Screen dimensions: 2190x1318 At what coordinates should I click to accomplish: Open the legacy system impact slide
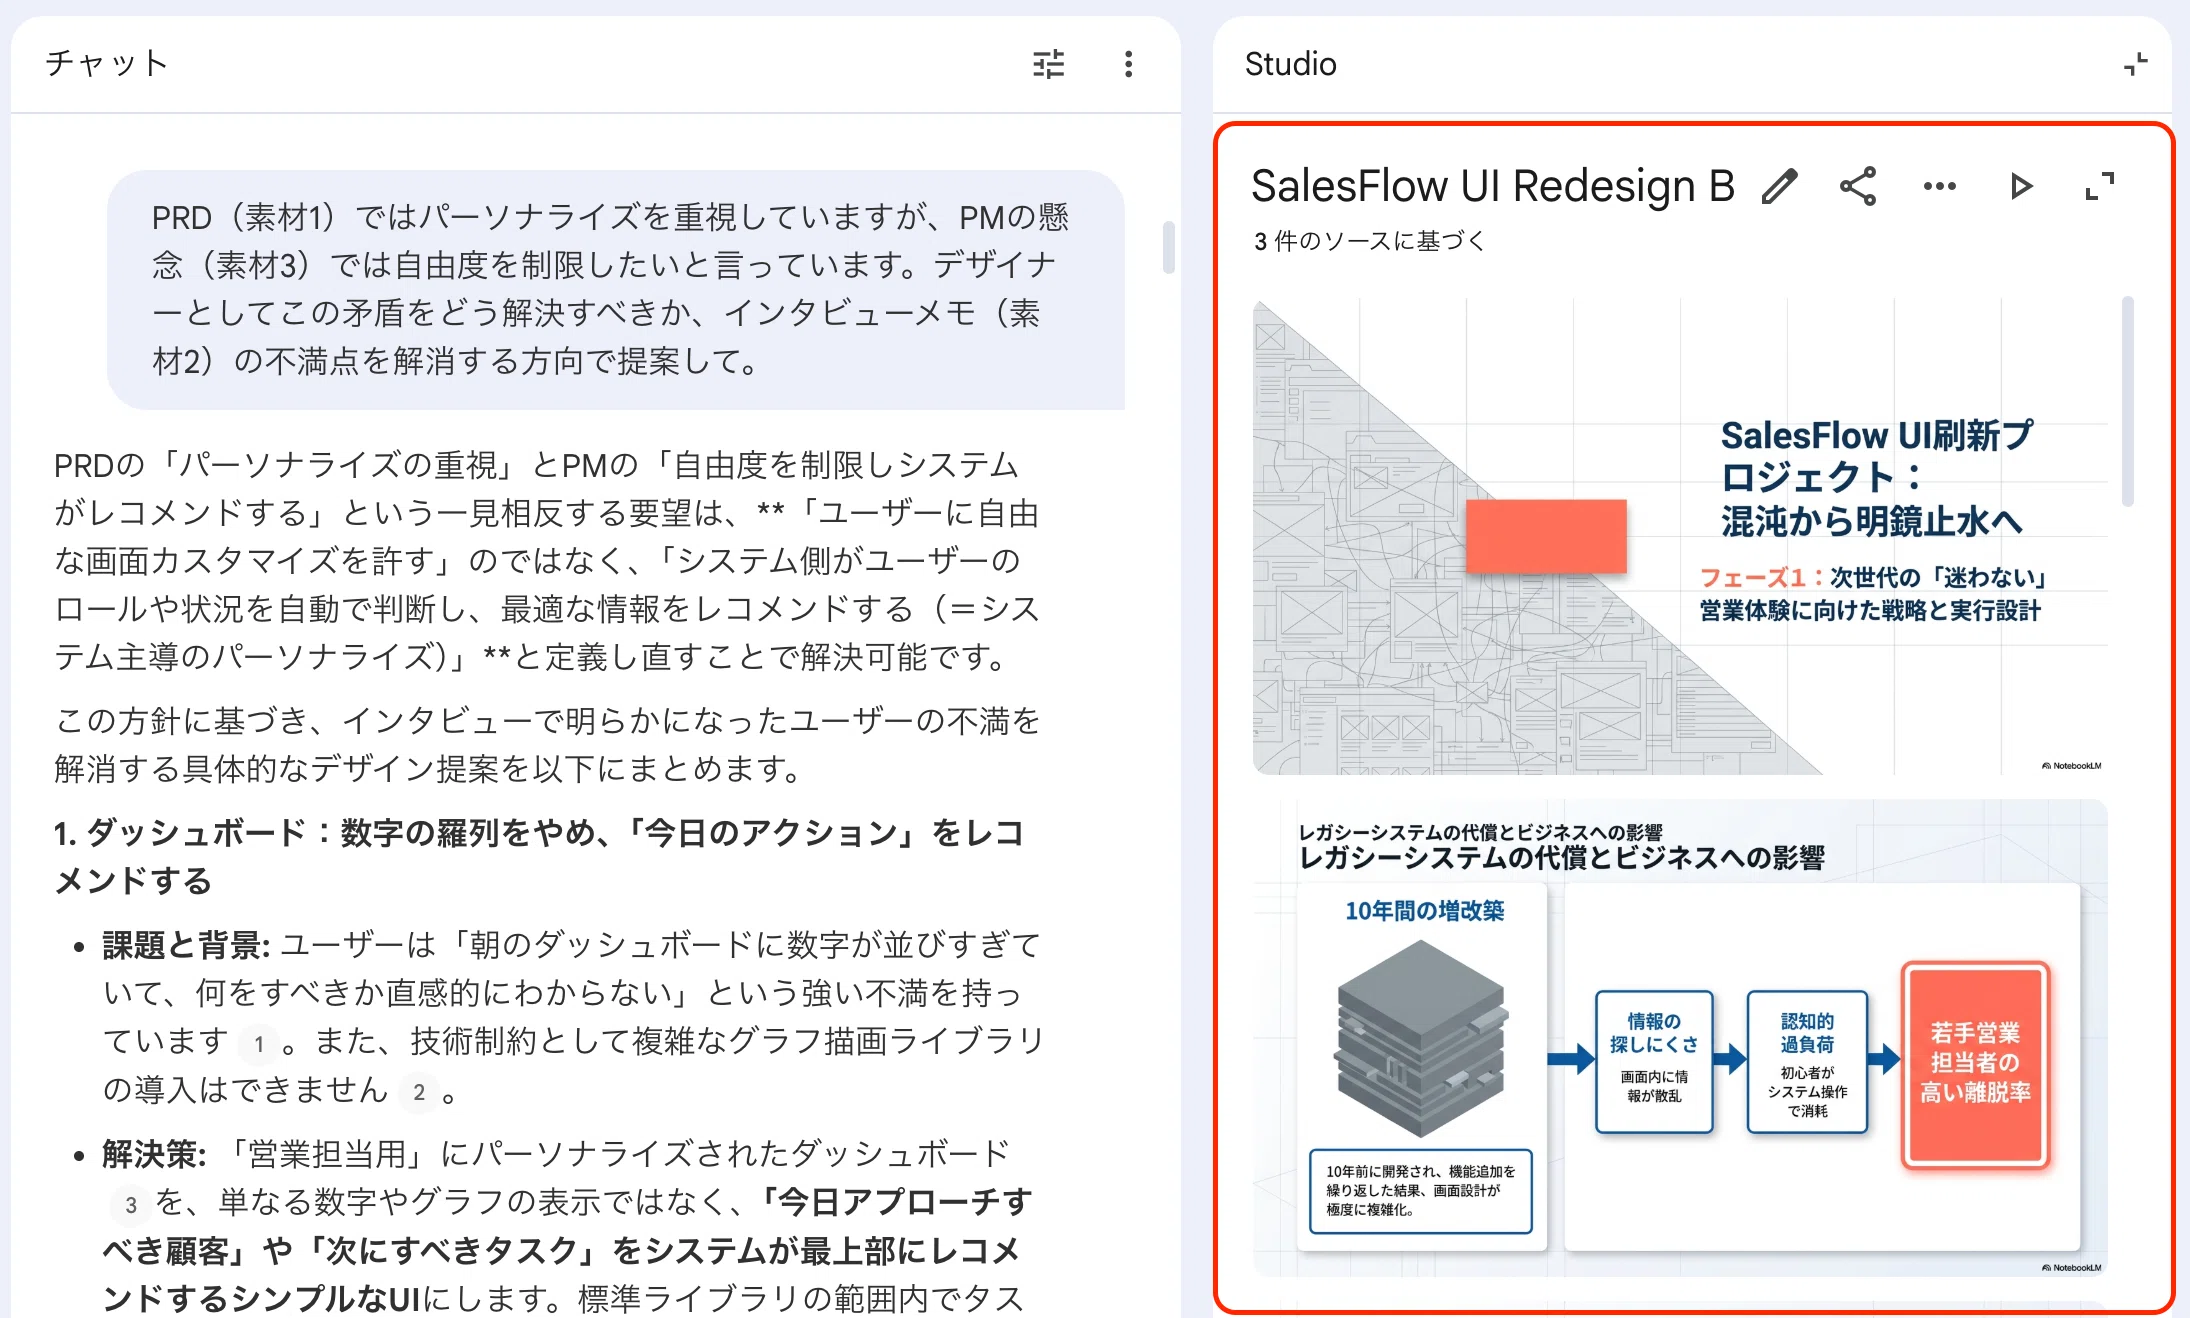(1680, 1037)
